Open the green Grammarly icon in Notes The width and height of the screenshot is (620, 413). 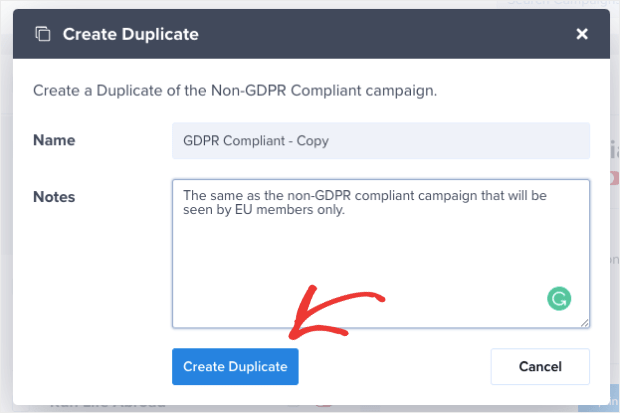pos(559,299)
